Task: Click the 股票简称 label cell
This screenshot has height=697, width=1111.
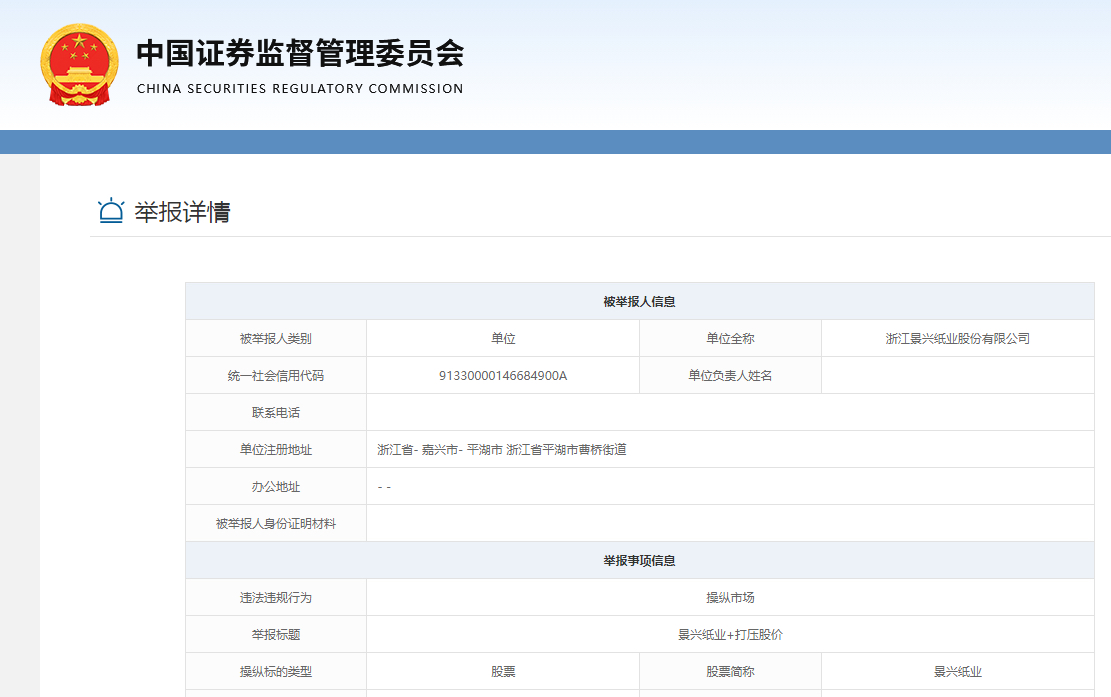Action: pos(730,671)
